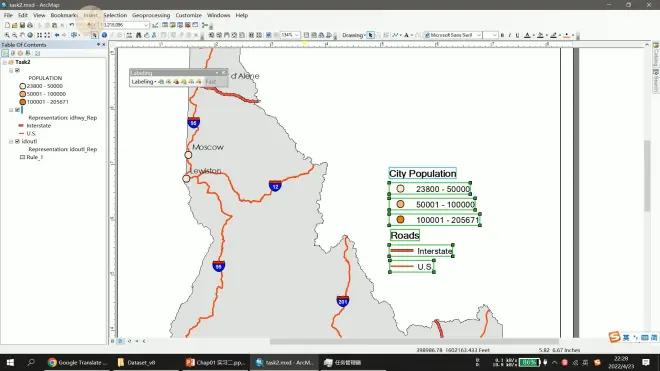
Task: Activate the Identify info tool
Action: point(104,35)
